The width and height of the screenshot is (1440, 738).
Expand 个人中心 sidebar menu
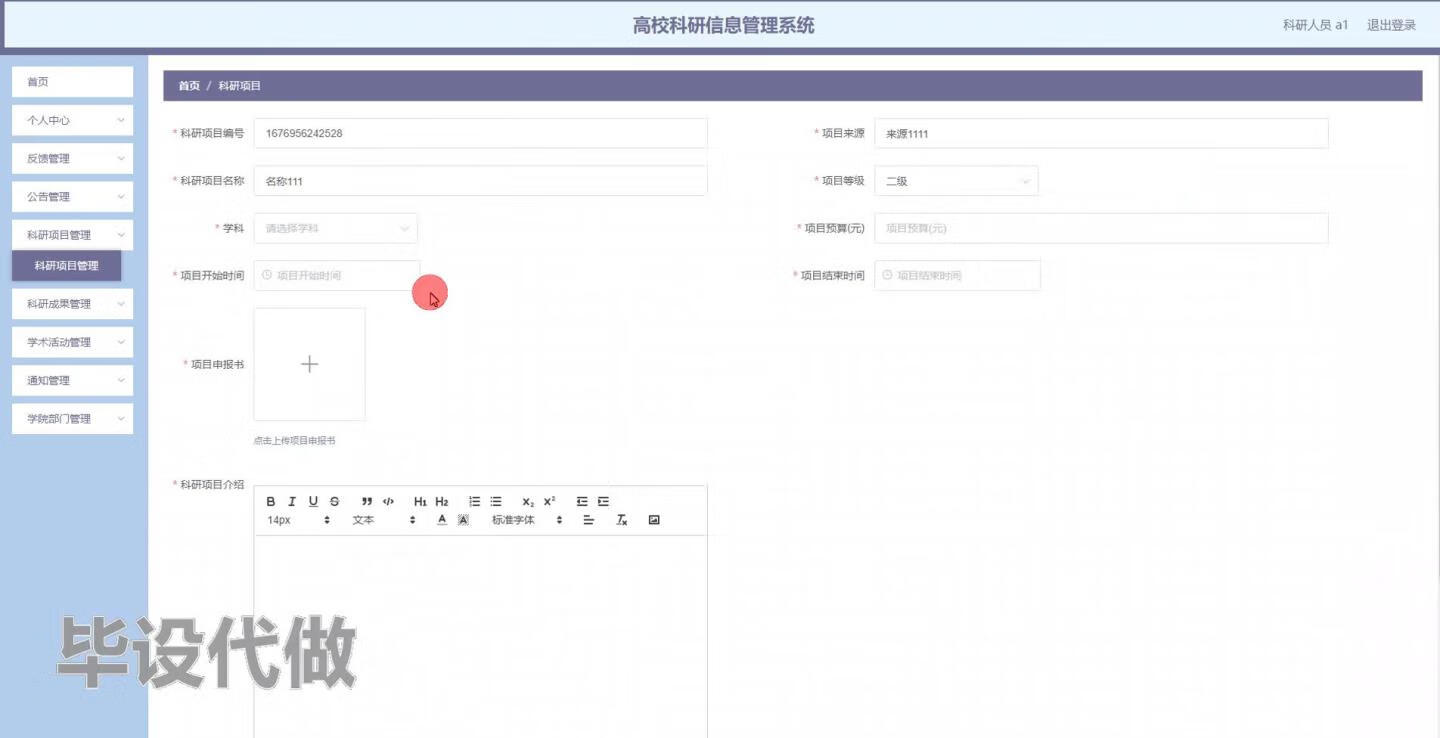72,120
